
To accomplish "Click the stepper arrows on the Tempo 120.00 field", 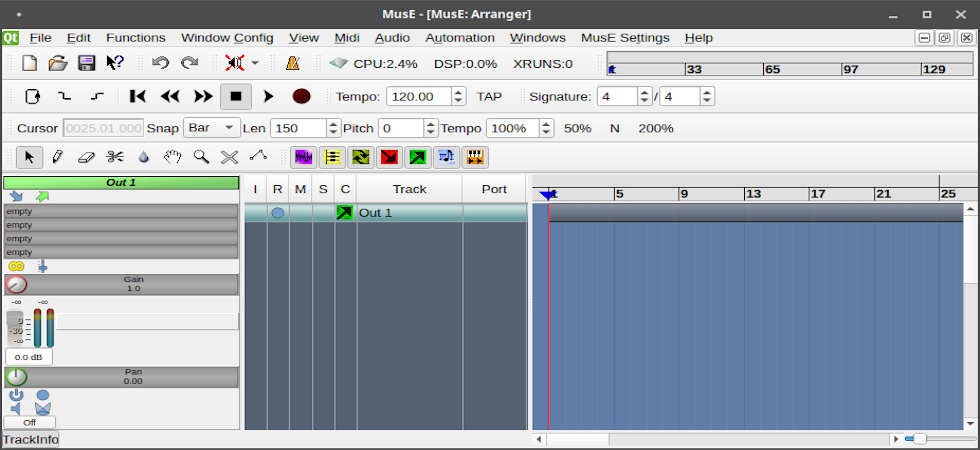I will tap(459, 96).
